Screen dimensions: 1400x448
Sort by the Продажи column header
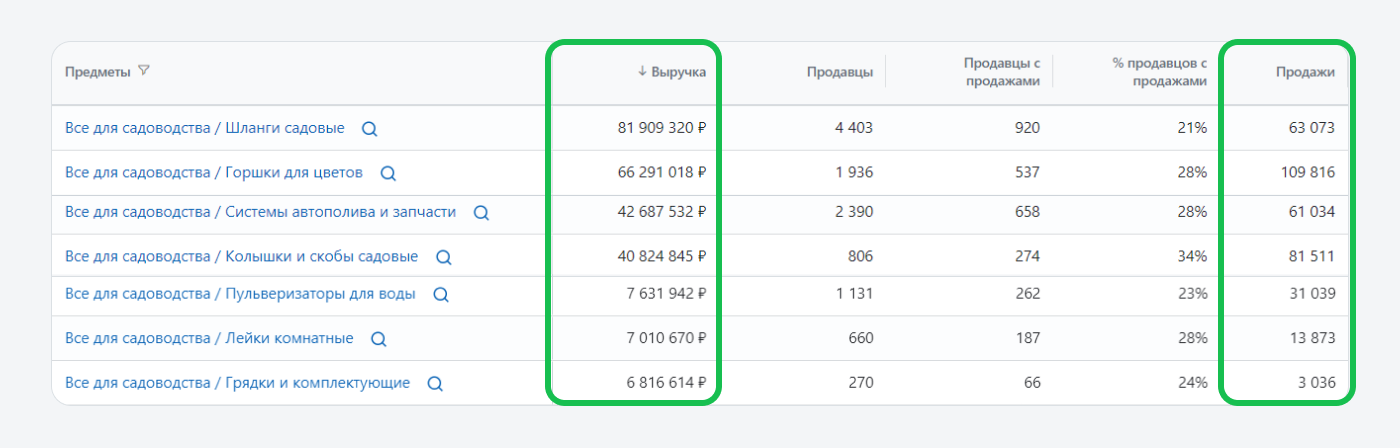pyautogui.click(x=1305, y=72)
